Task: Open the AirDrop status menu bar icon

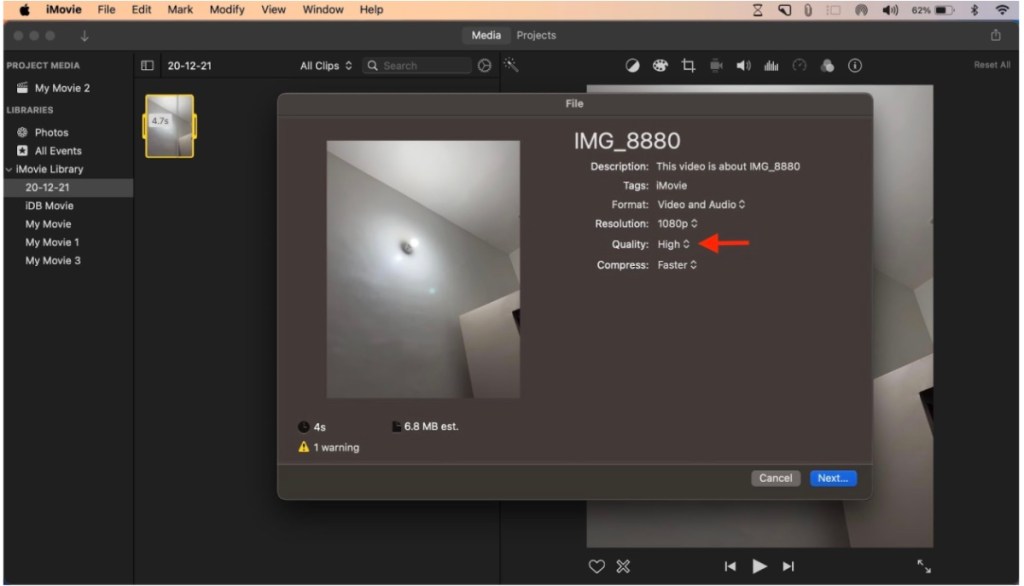Action: coord(861,10)
